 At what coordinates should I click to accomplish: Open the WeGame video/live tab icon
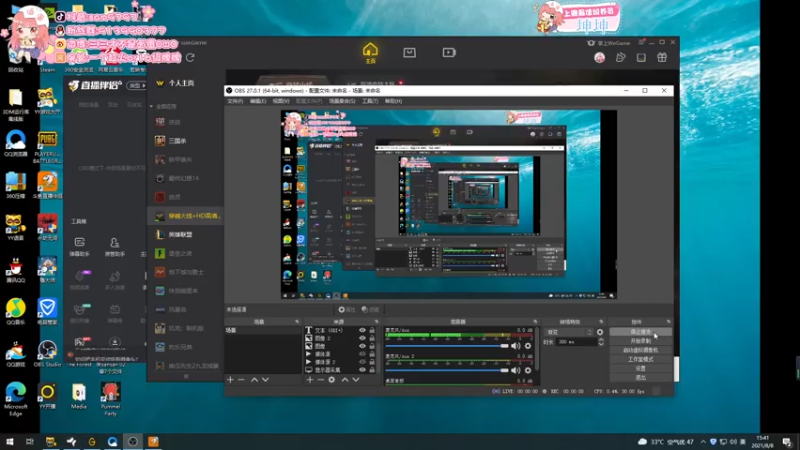pyautogui.click(x=449, y=53)
